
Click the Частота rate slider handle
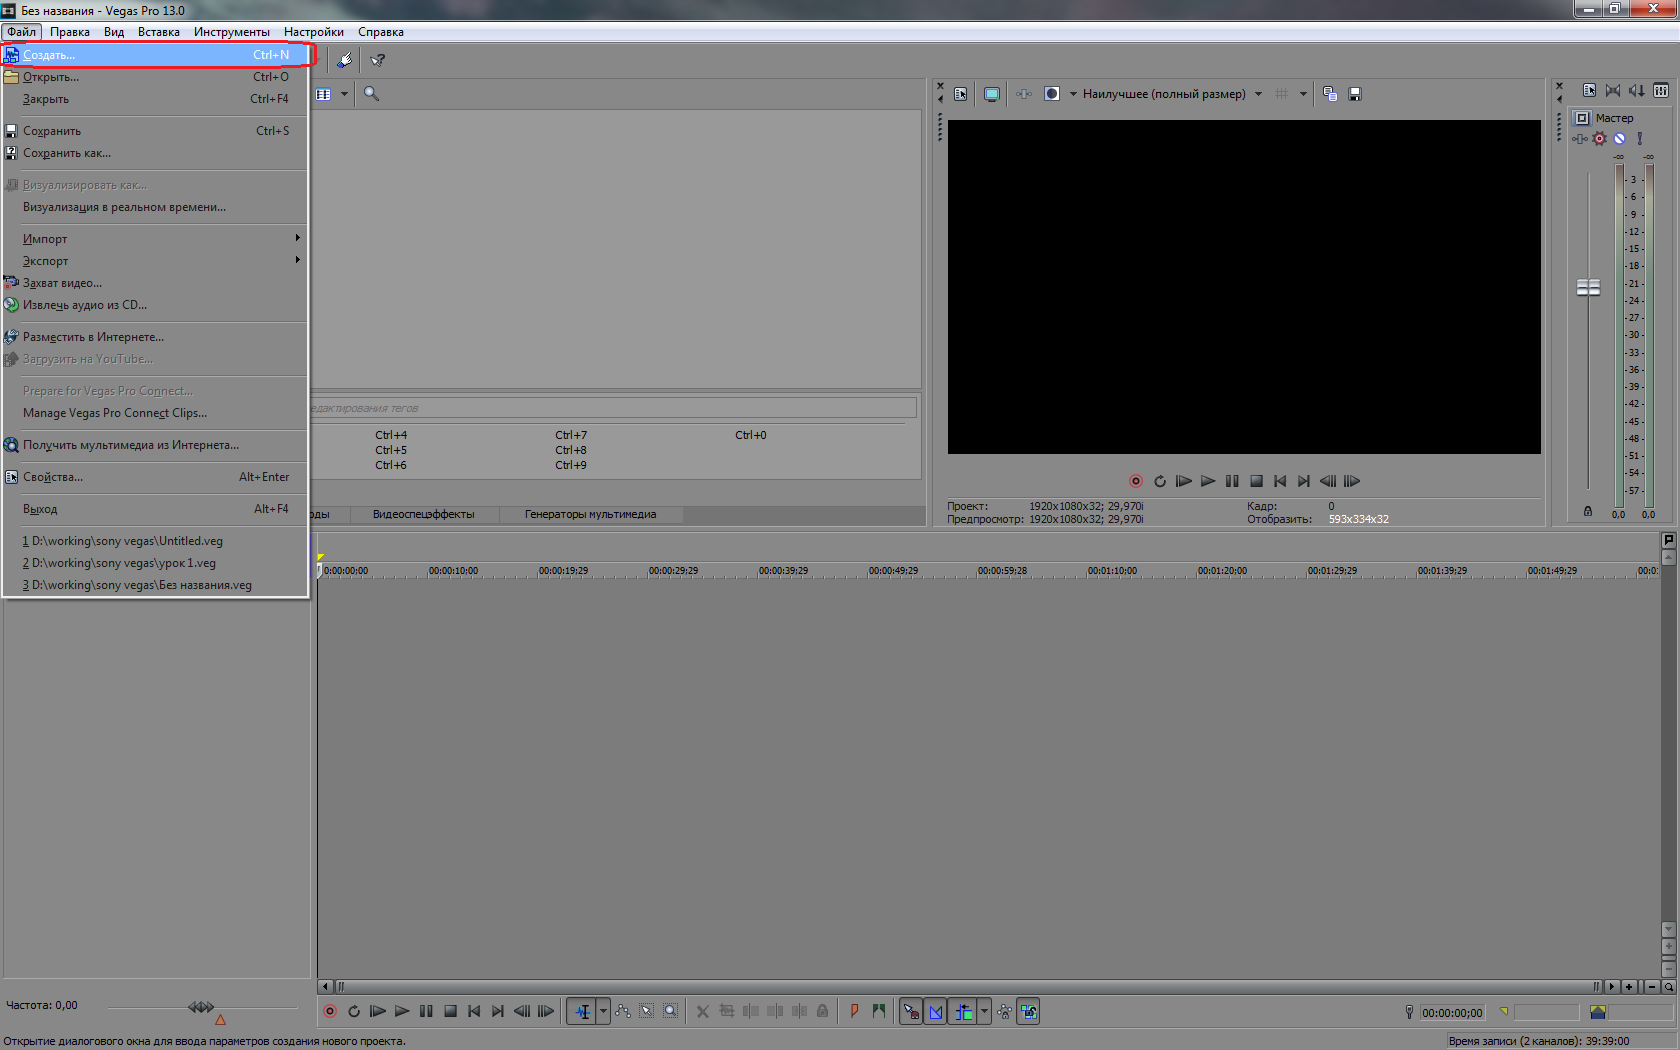(x=201, y=1006)
